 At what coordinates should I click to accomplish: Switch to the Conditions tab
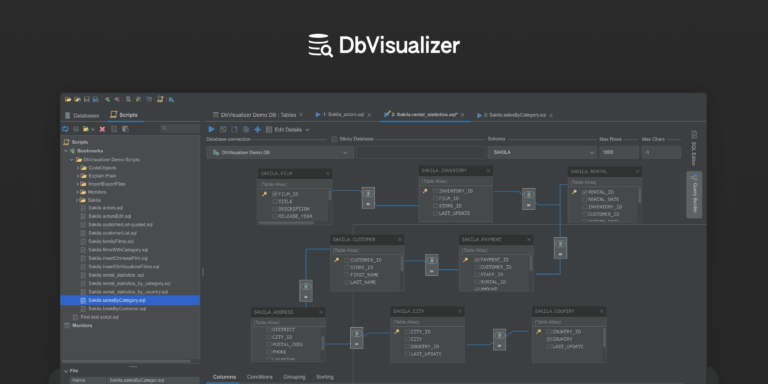pyautogui.click(x=260, y=377)
